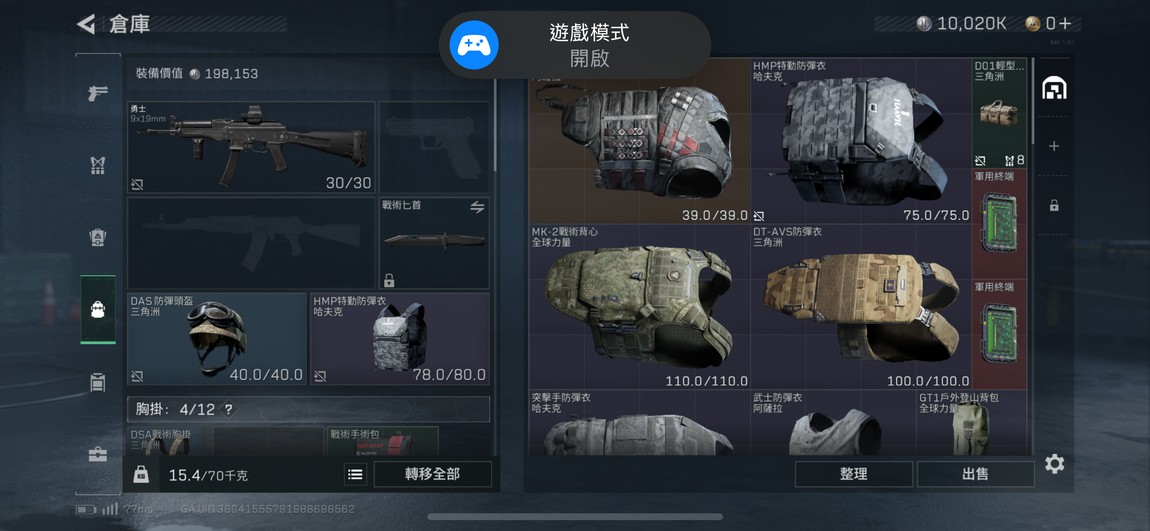Open the pistol weapons category in sidebar
Viewport: 1150px width, 531px height.
(x=98, y=93)
